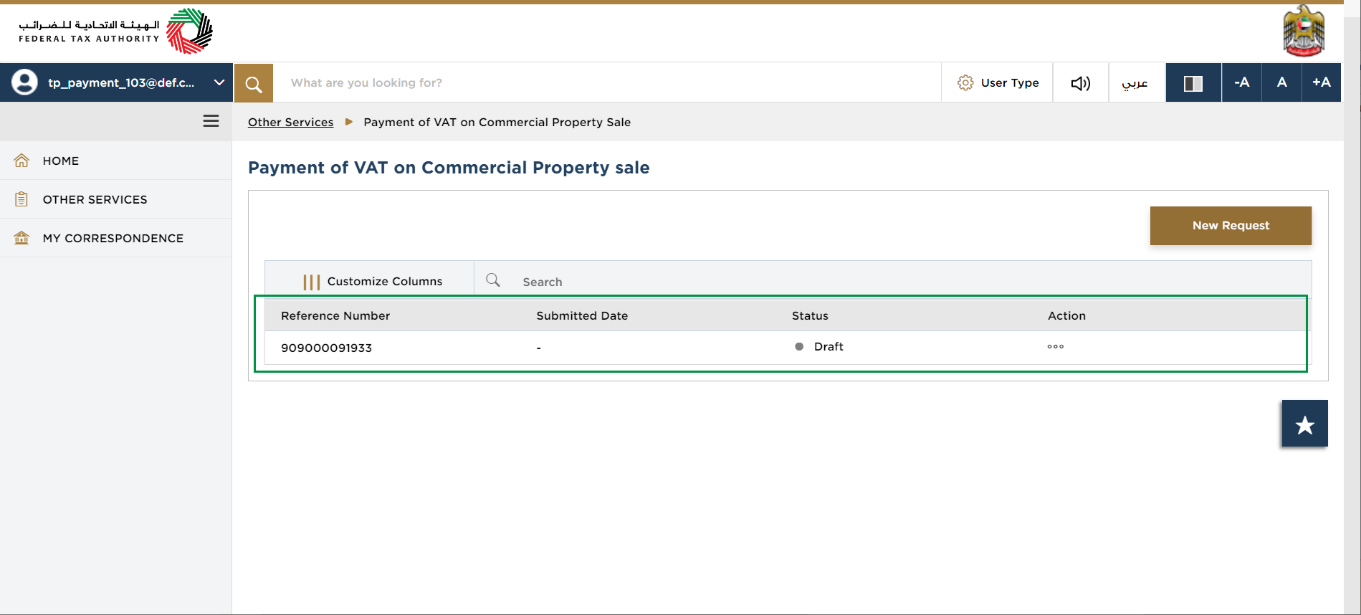Image resolution: width=1361 pixels, height=615 pixels.
Task: Click the UAE emblem icon
Action: point(1303,31)
